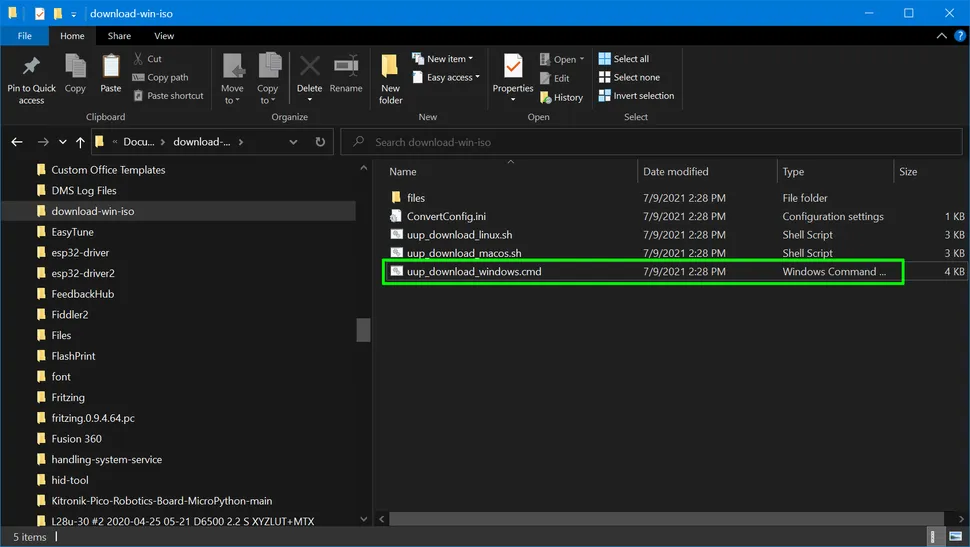This screenshot has width=970, height=547.
Task: Click the Paste icon in Clipboard group
Action: coord(111,70)
